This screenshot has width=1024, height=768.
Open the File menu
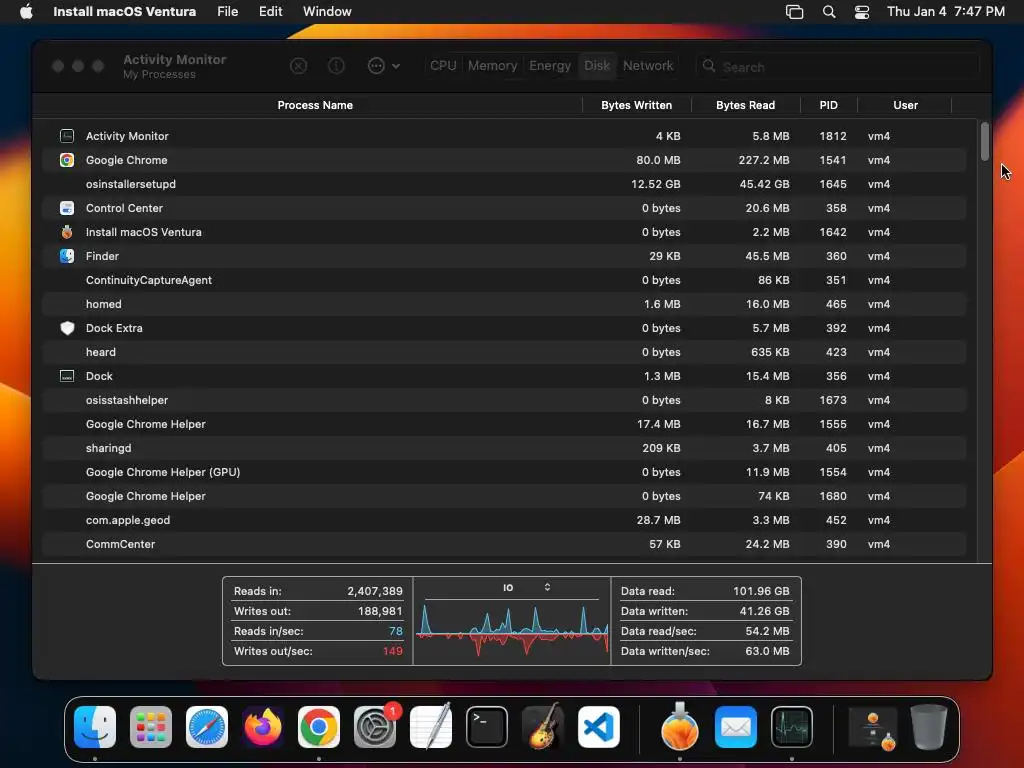[x=227, y=12]
